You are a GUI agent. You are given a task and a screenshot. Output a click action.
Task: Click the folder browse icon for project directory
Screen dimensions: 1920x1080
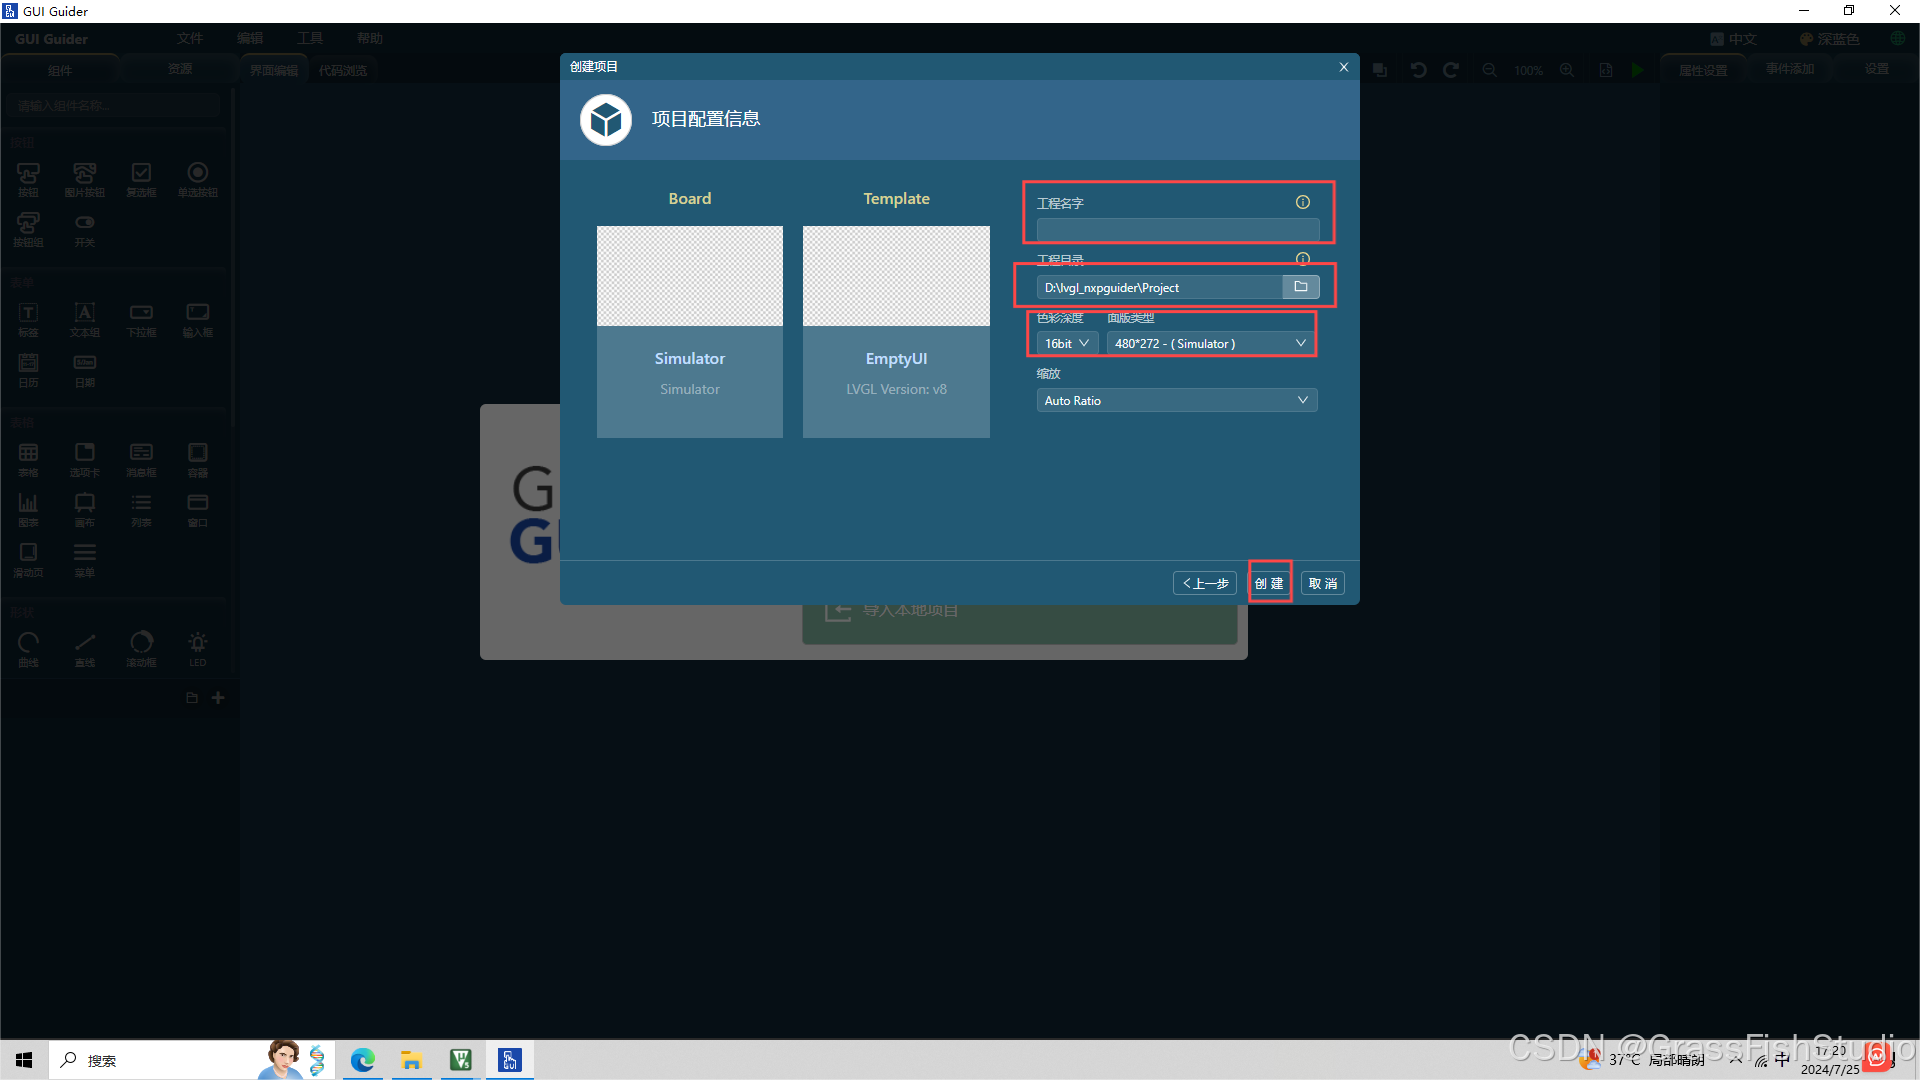pyautogui.click(x=1300, y=287)
